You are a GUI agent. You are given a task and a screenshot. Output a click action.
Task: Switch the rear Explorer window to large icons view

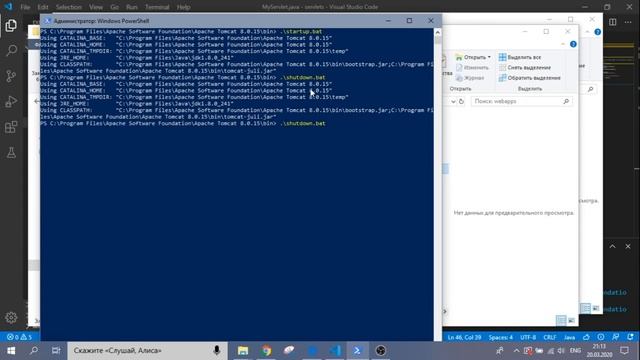[596, 308]
